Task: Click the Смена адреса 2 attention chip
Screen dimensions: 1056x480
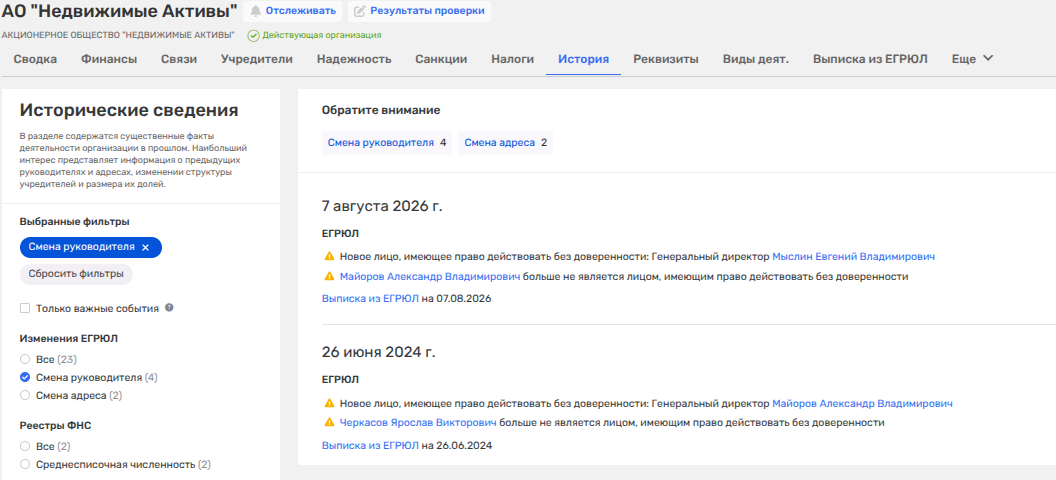Action: click(x=505, y=143)
